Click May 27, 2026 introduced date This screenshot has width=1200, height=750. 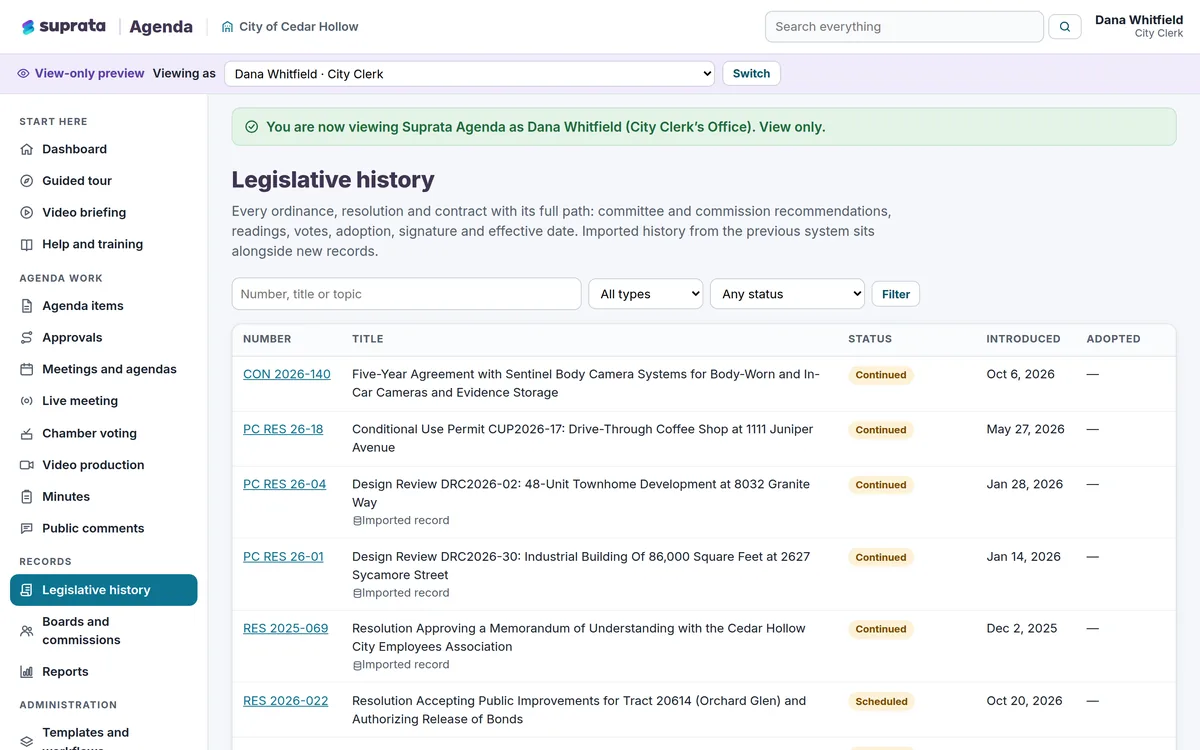(x=1026, y=429)
